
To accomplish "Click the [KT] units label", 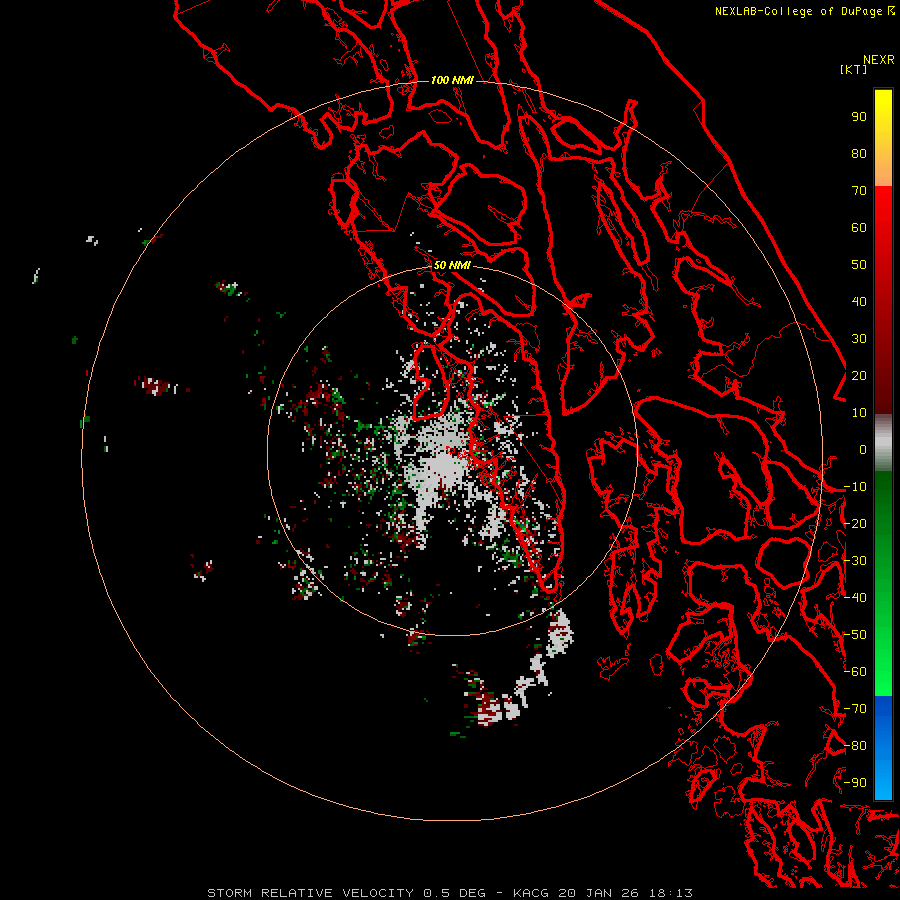I will click(853, 69).
